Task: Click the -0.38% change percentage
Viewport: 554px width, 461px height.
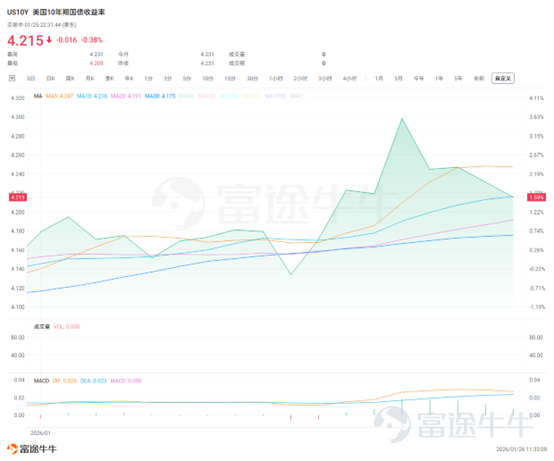Action: point(92,40)
